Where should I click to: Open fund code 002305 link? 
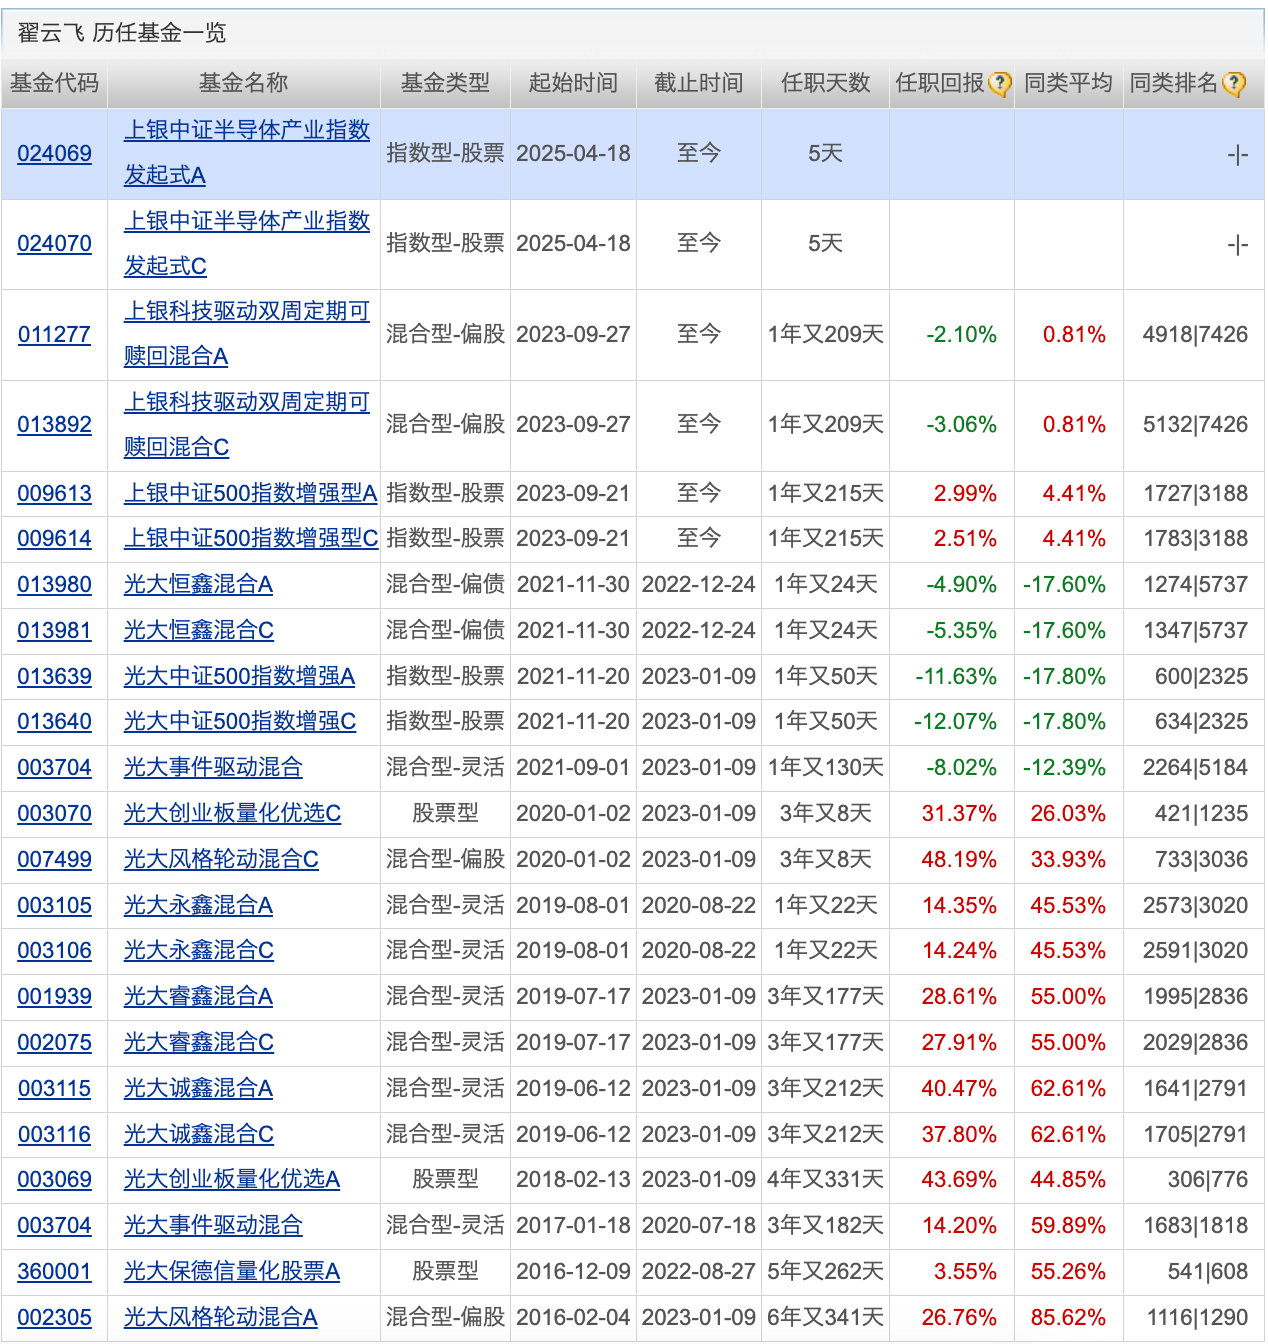coord(55,1317)
